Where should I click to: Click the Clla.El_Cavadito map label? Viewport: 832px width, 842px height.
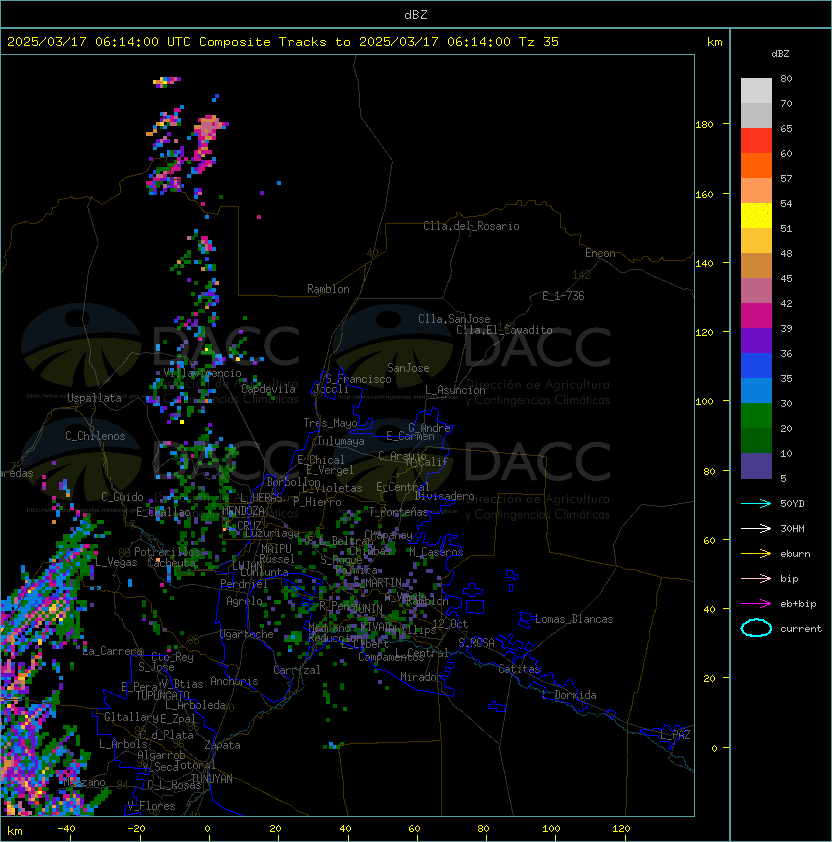click(504, 330)
